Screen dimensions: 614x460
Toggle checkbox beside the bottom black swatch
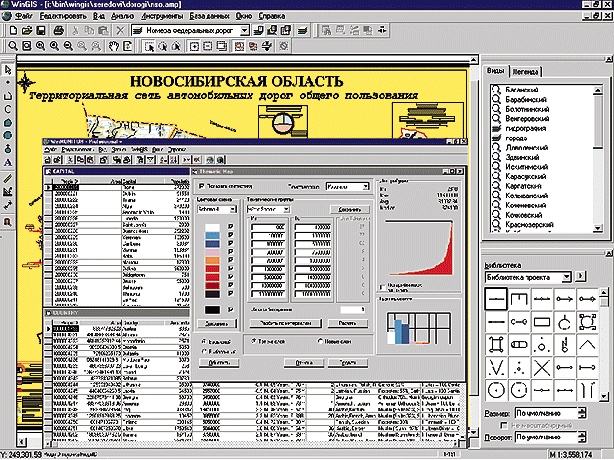click(231, 310)
